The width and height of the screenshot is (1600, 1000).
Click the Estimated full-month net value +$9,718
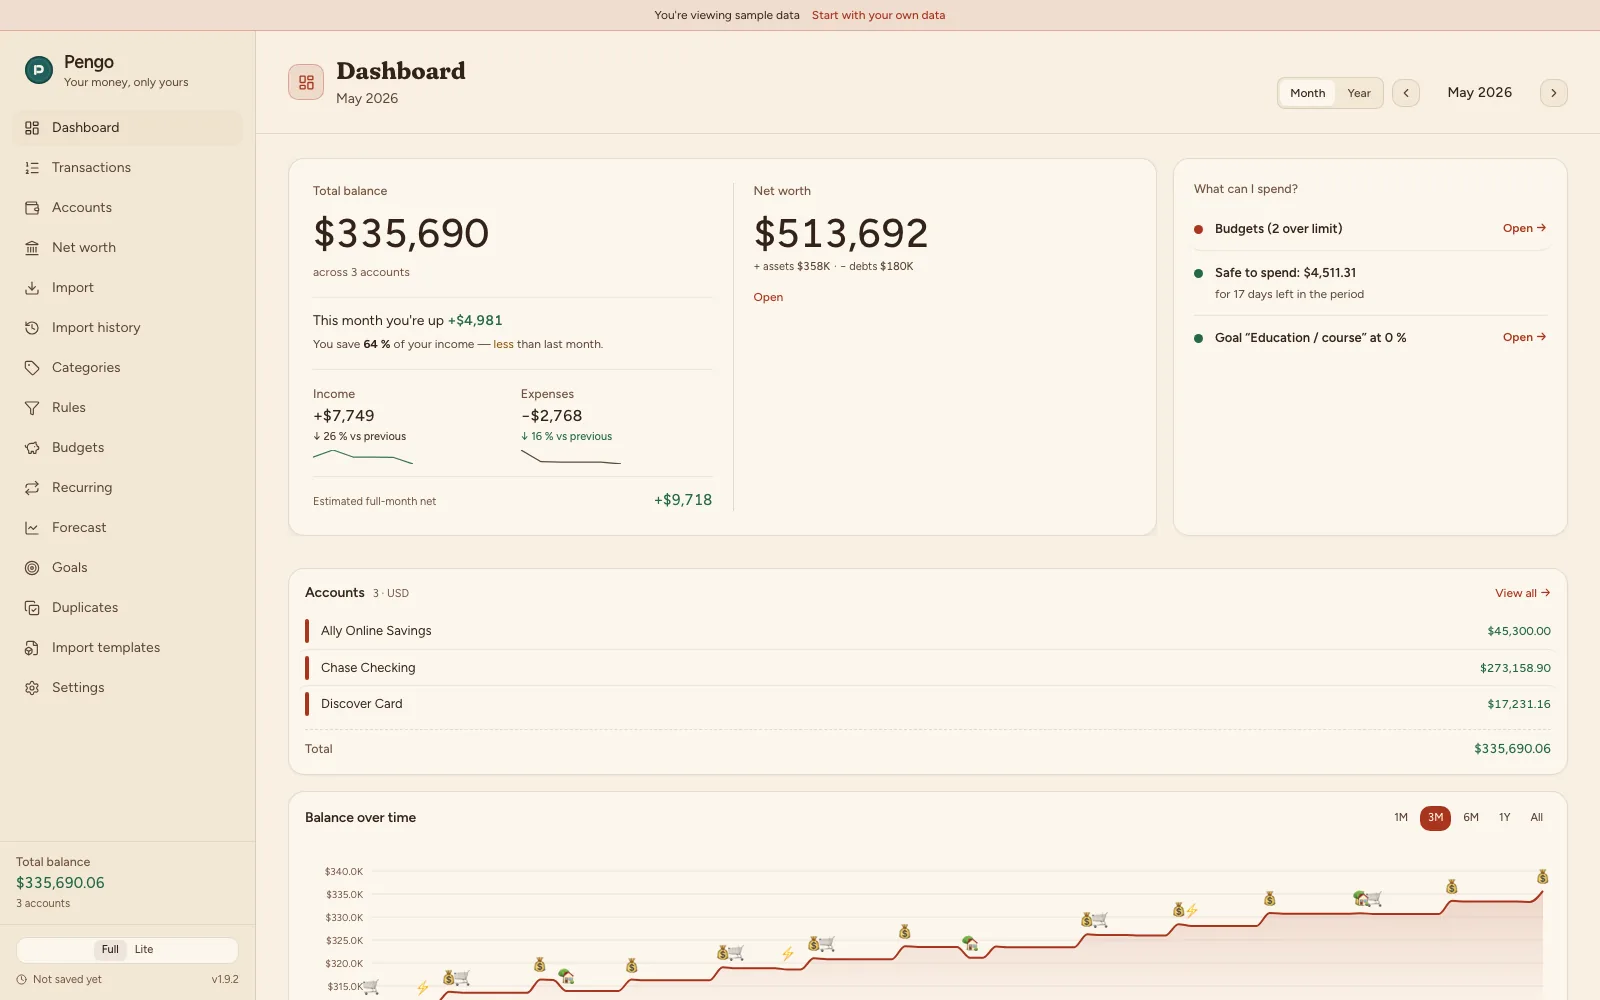pos(683,500)
